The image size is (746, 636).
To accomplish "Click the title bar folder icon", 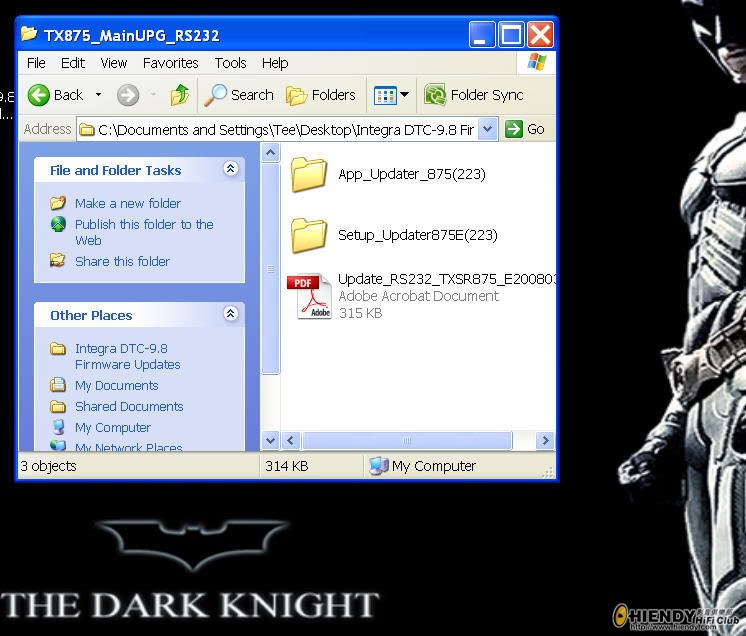I will click(x=29, y=34).
